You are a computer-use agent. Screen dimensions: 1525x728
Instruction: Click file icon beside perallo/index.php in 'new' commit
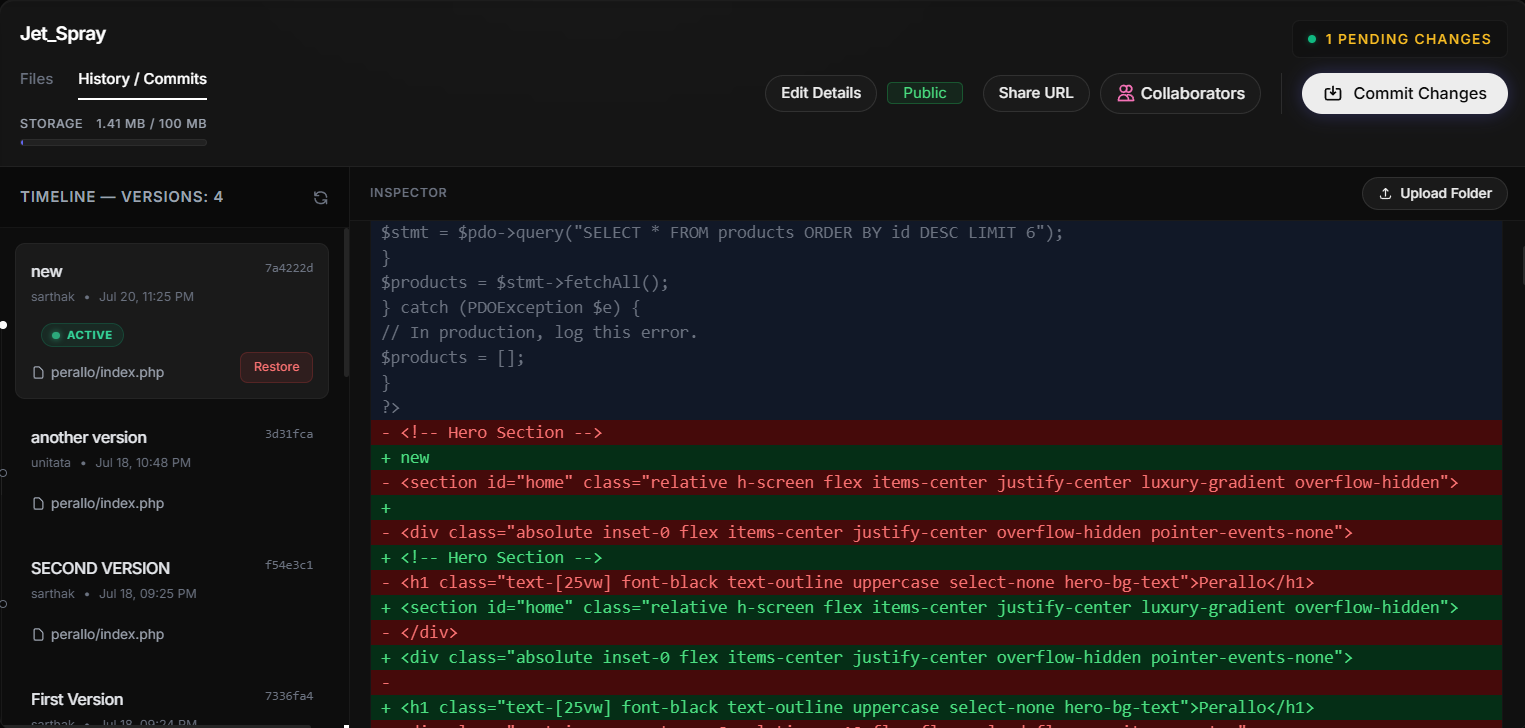coord(39,372)
